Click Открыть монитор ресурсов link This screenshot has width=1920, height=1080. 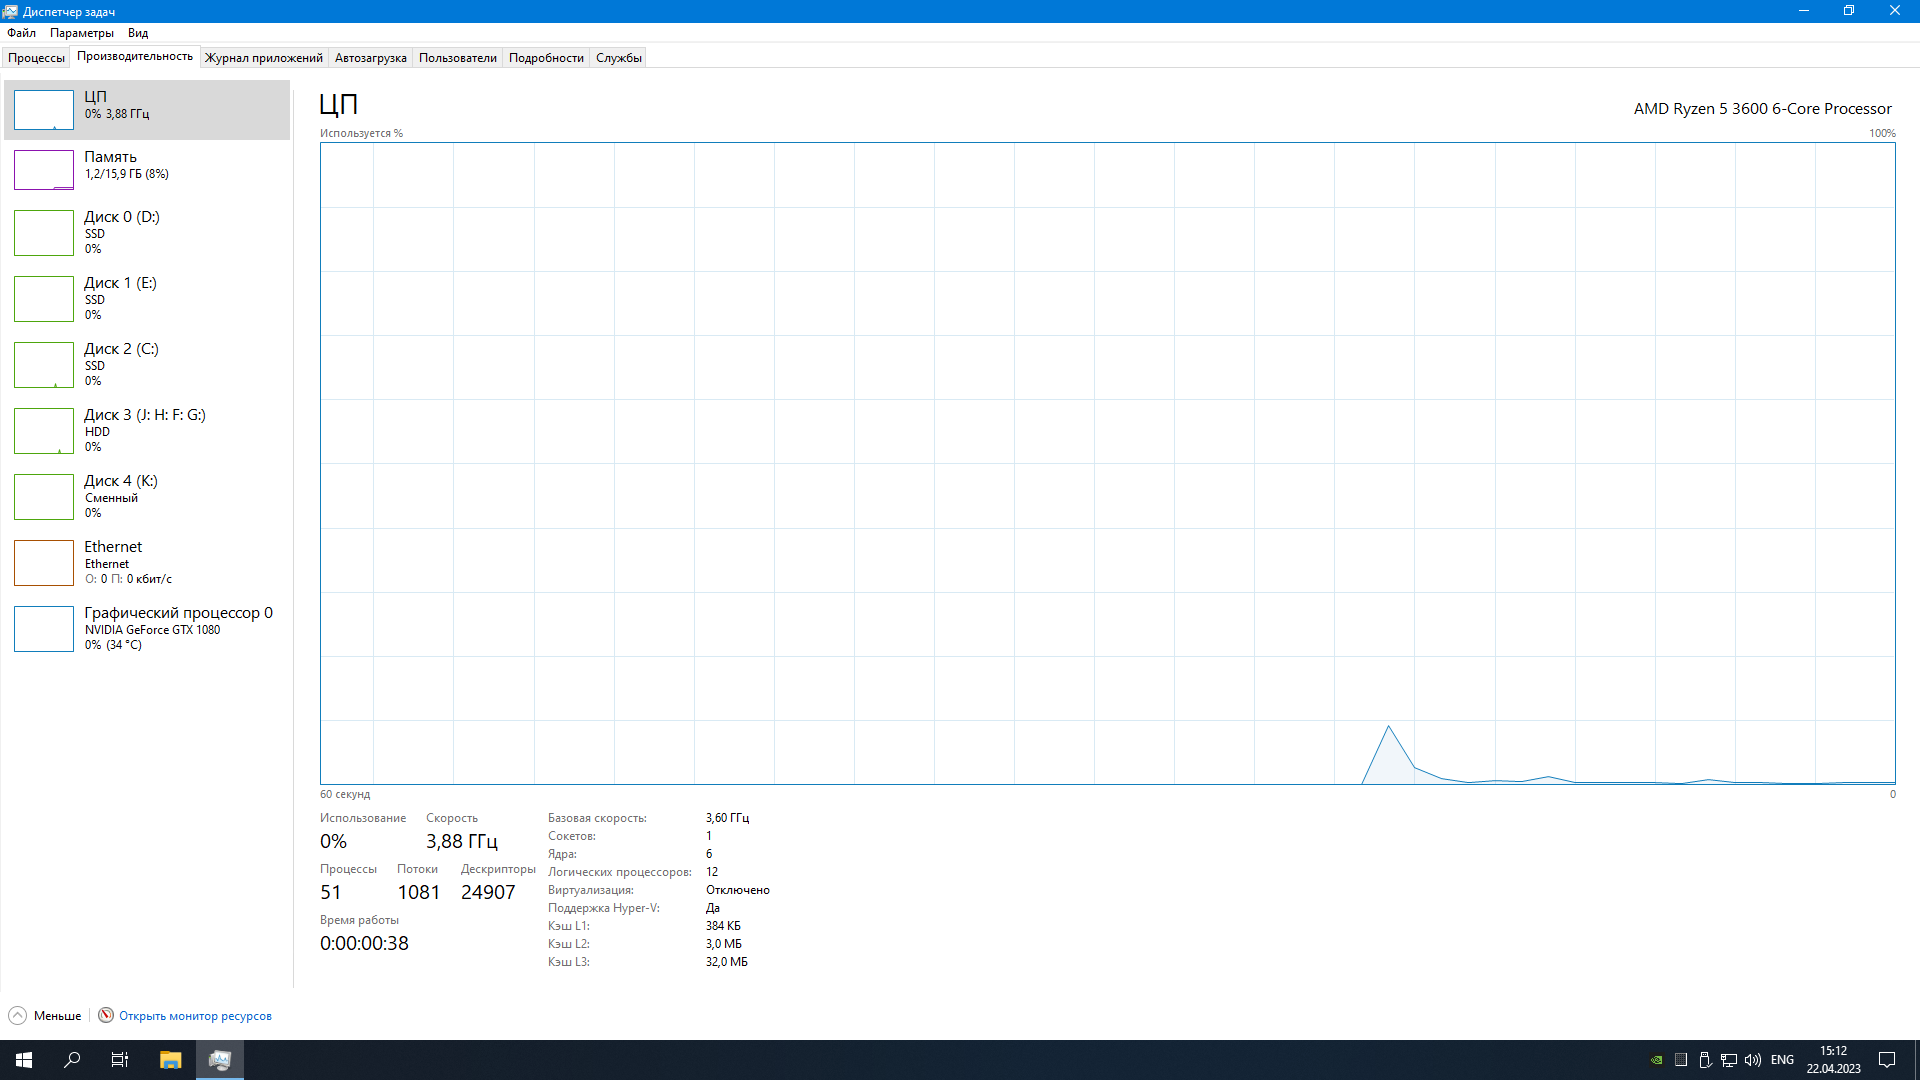click(195, 1016)
